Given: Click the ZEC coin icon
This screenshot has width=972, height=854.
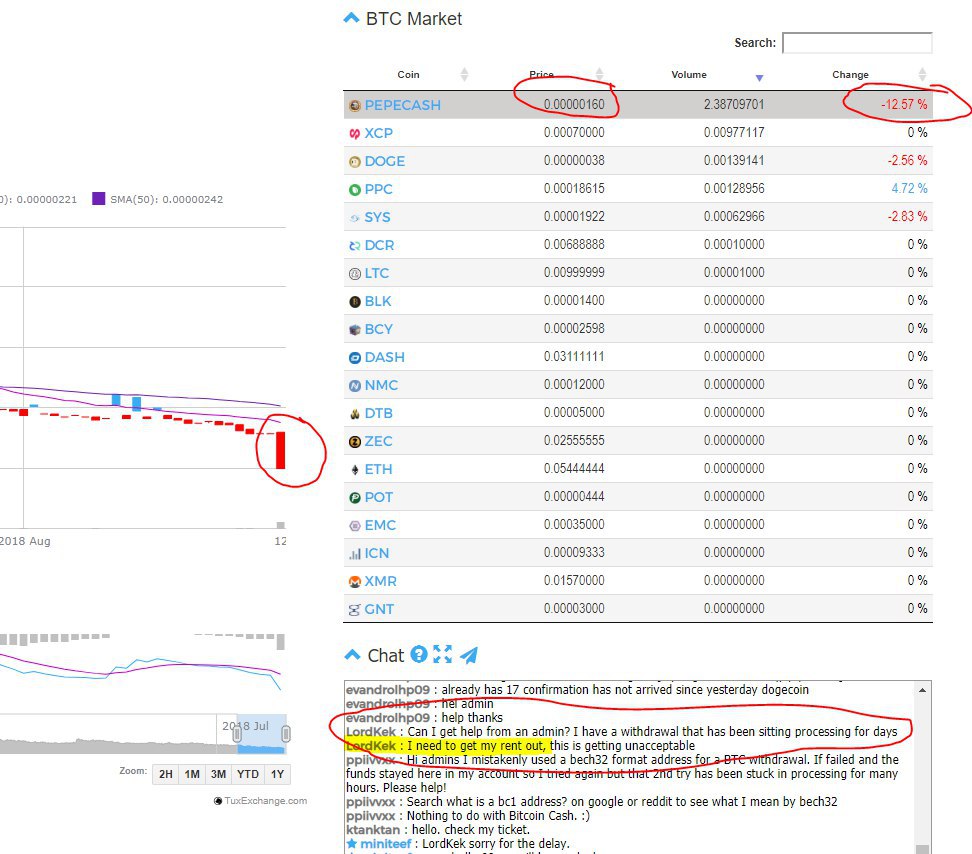Looking at the screenshot, I should (355, 442).
